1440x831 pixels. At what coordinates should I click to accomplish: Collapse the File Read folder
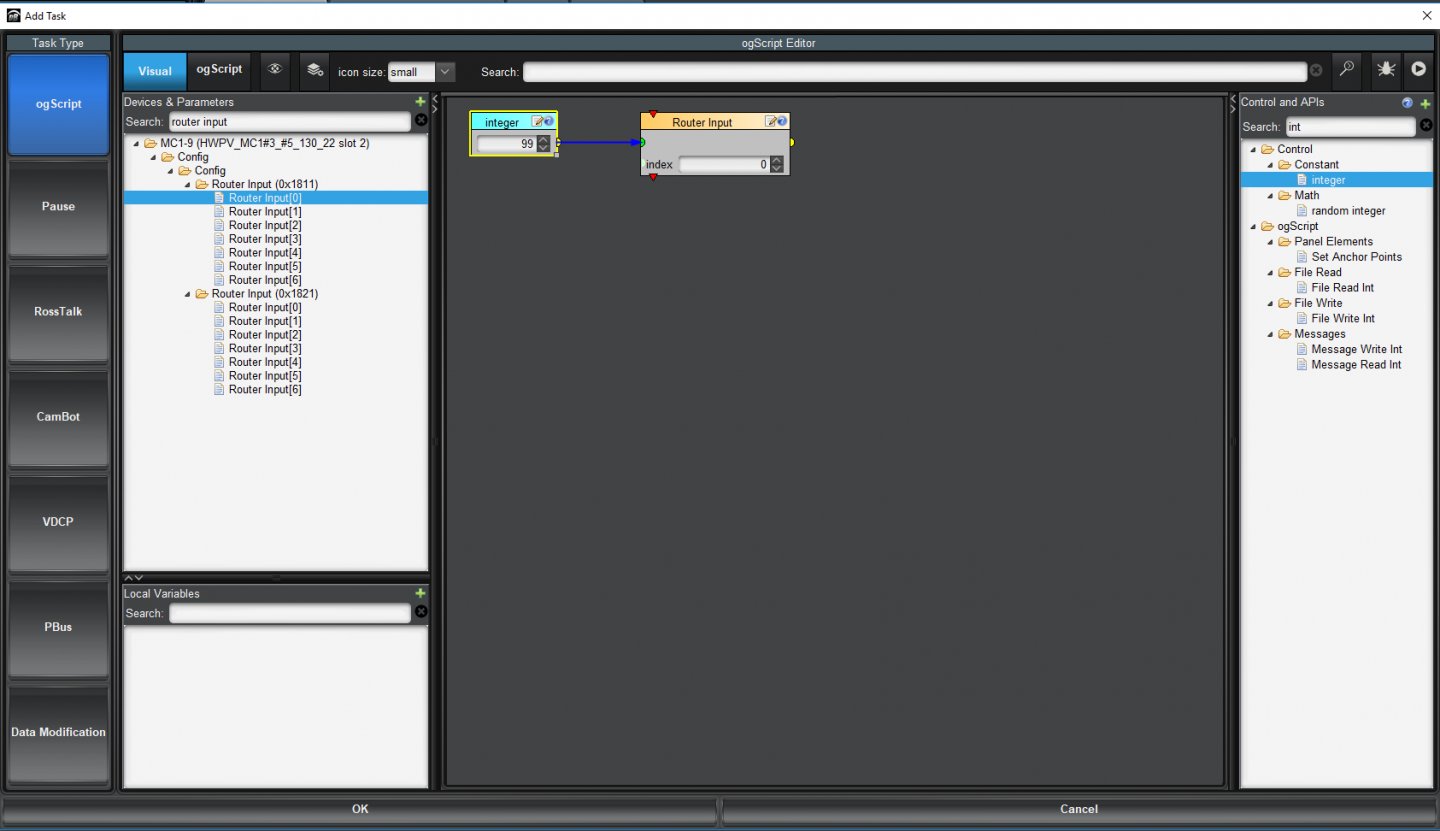[x=1270, y=273]
